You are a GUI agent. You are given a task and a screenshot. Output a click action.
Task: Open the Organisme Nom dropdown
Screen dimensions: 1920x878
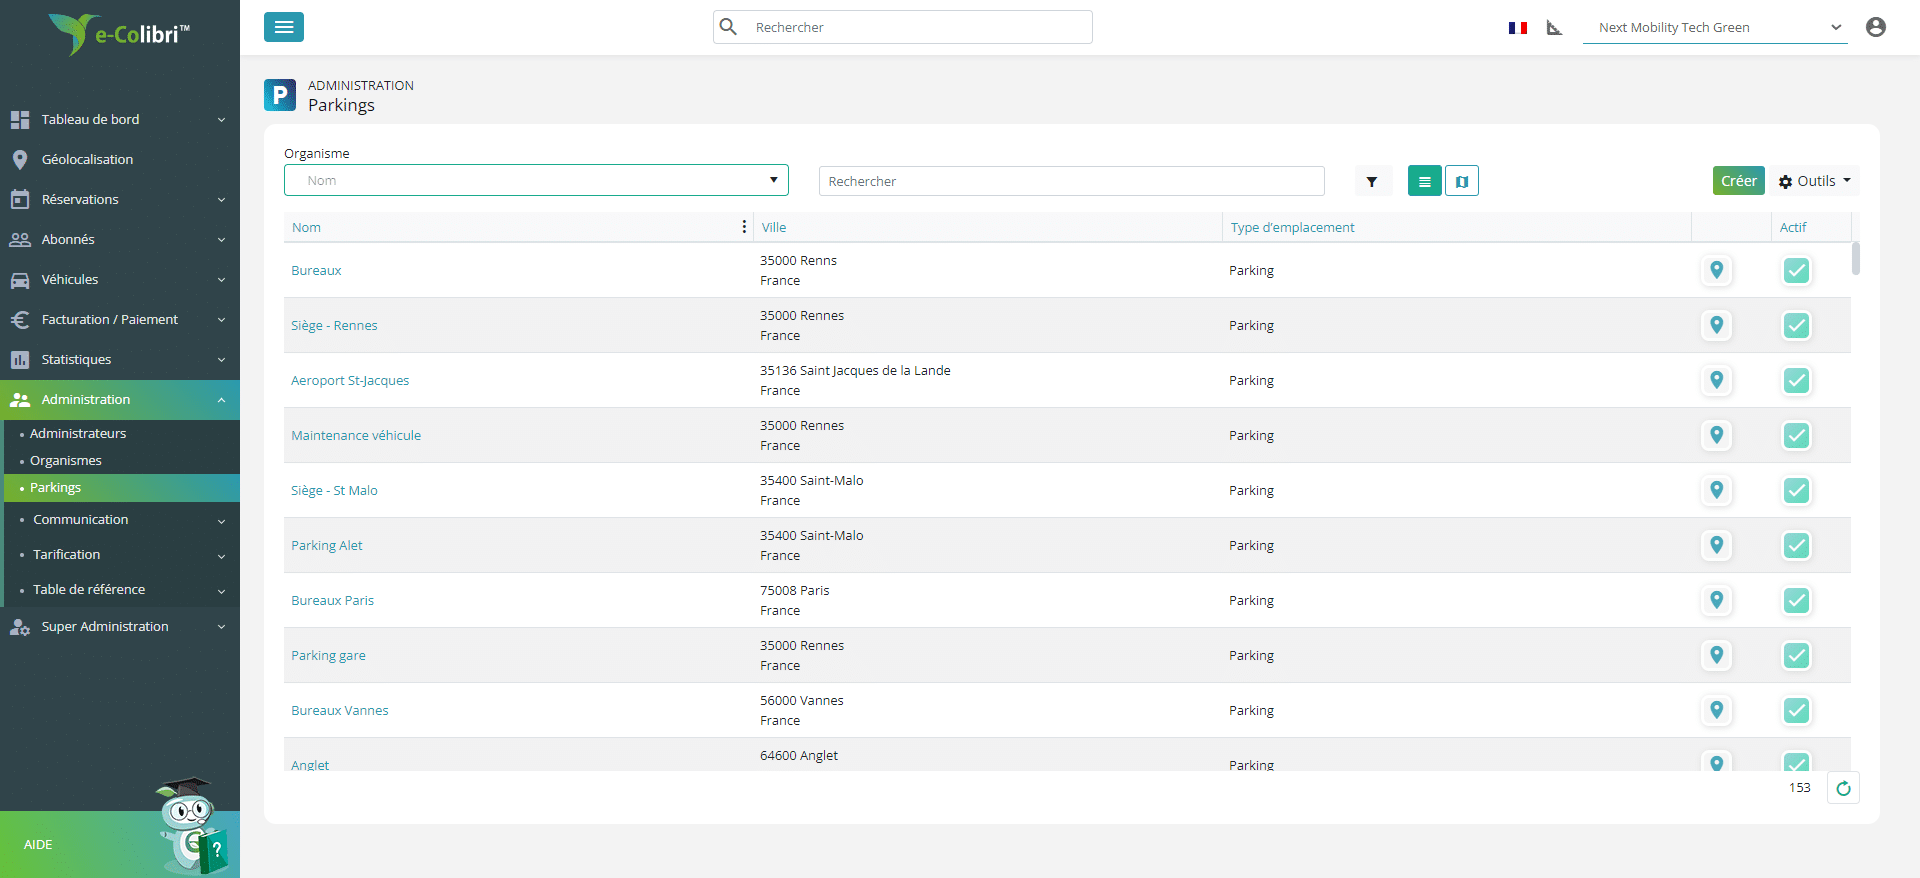click(x=536, y=180)
